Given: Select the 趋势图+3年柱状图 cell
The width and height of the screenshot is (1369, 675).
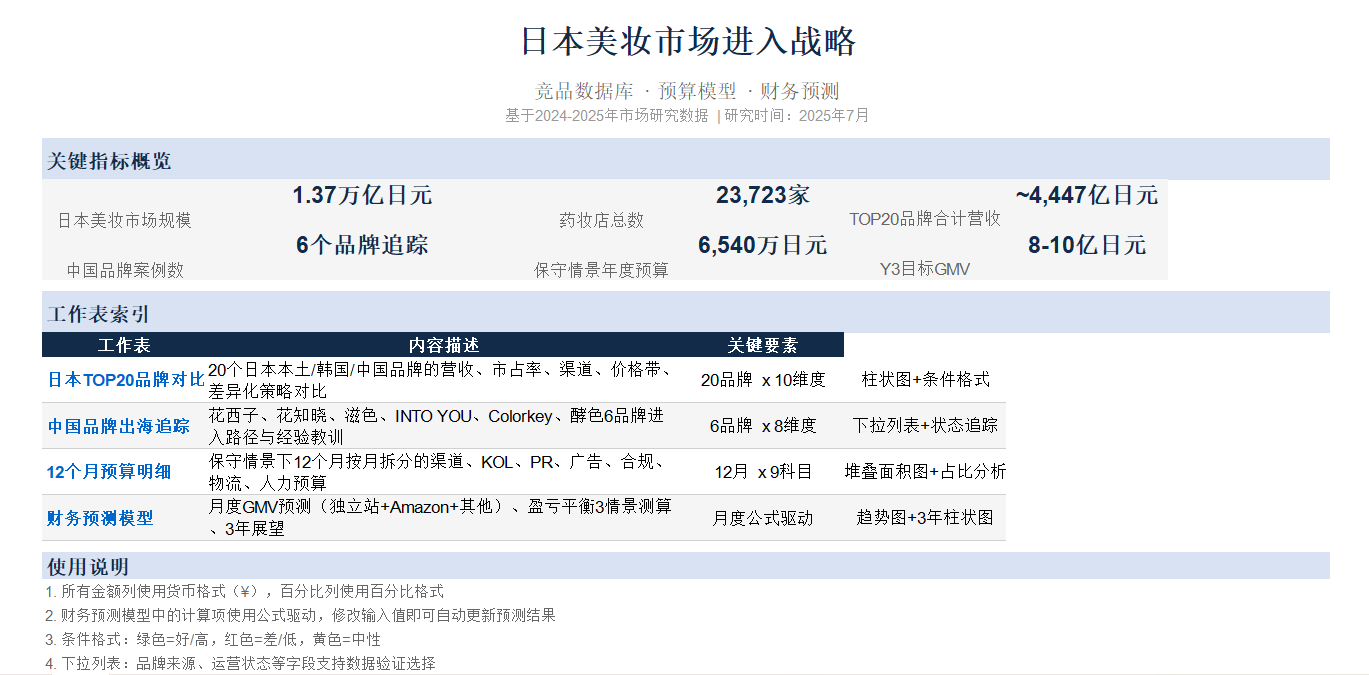Looking at the screenshot, I should click(925, 518).
